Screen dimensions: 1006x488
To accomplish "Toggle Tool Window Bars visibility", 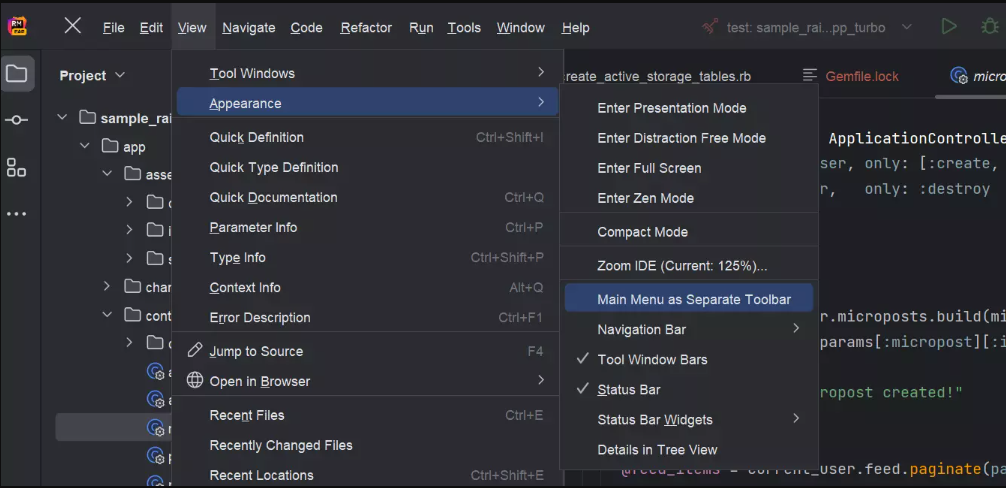I will [x=652, y=359].
